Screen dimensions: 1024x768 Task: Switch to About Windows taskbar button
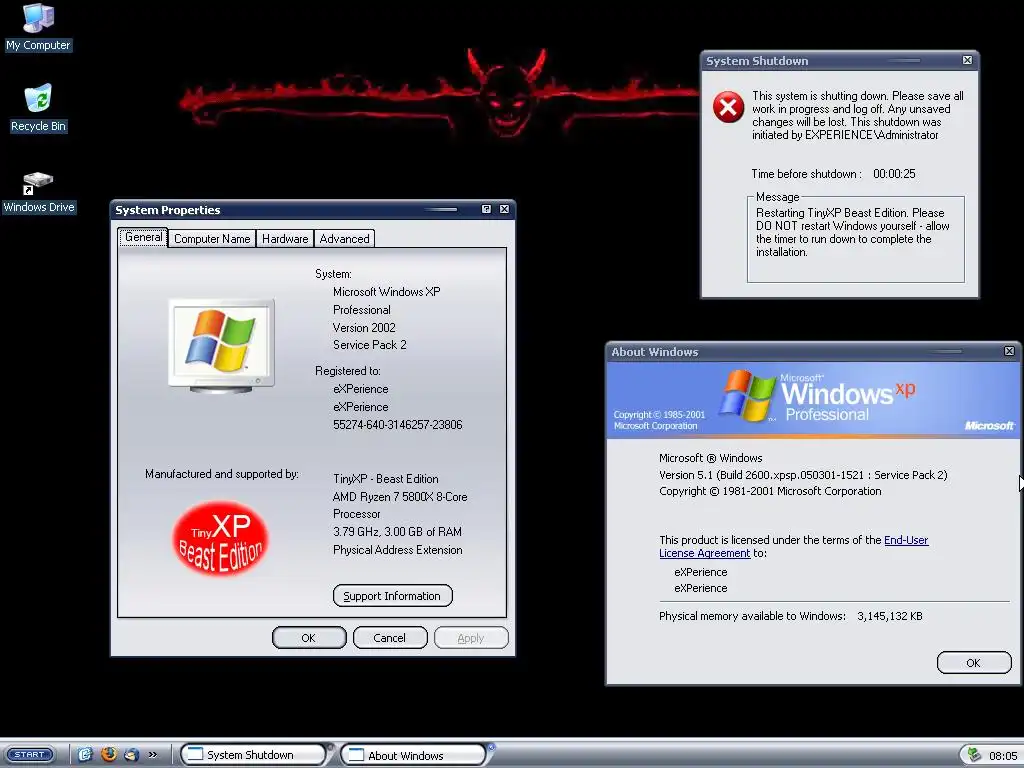pos(413,754)
